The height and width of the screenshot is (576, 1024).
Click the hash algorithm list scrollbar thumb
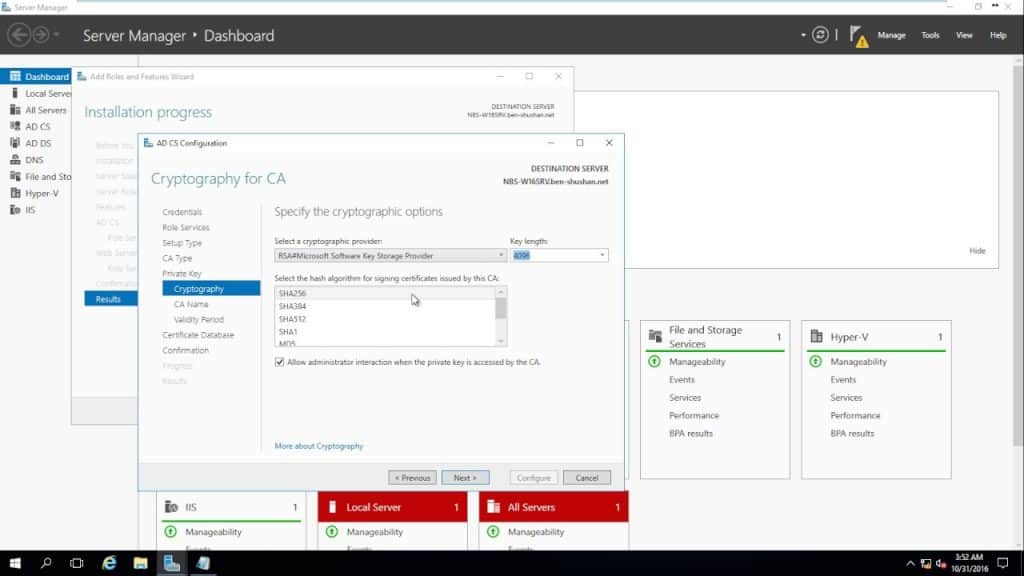[501, 308]
